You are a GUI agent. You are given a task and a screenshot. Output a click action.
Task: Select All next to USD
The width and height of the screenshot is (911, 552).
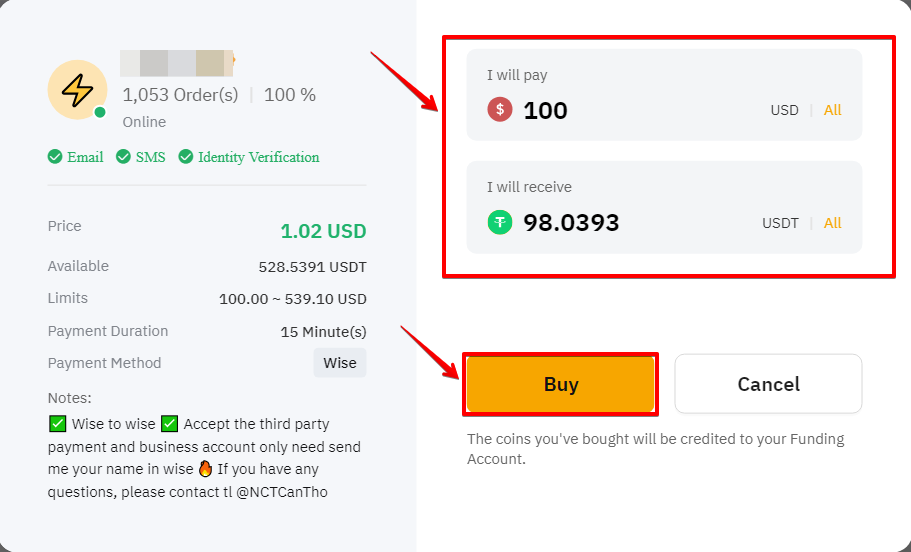pos(833,110)
